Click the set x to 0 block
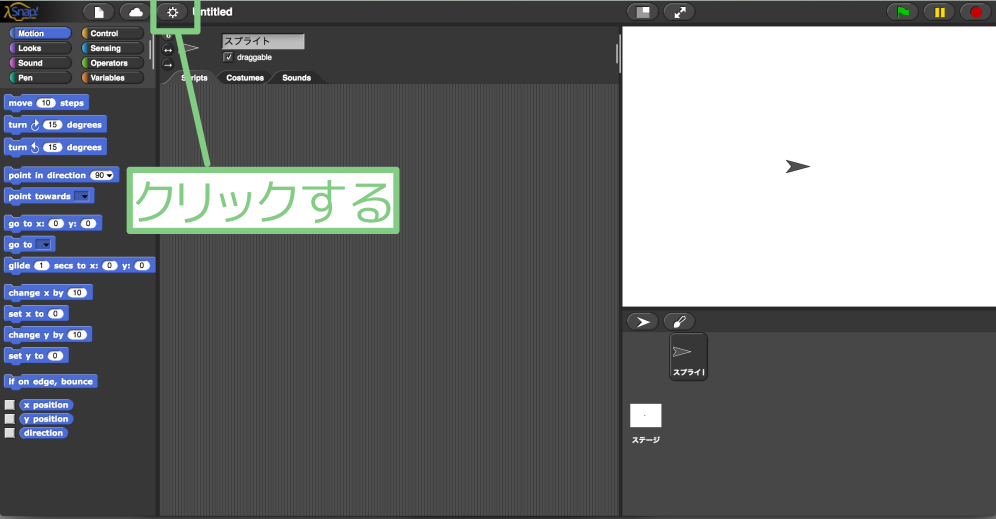Viewport: 996px width, 519px height. coord(36,314)
